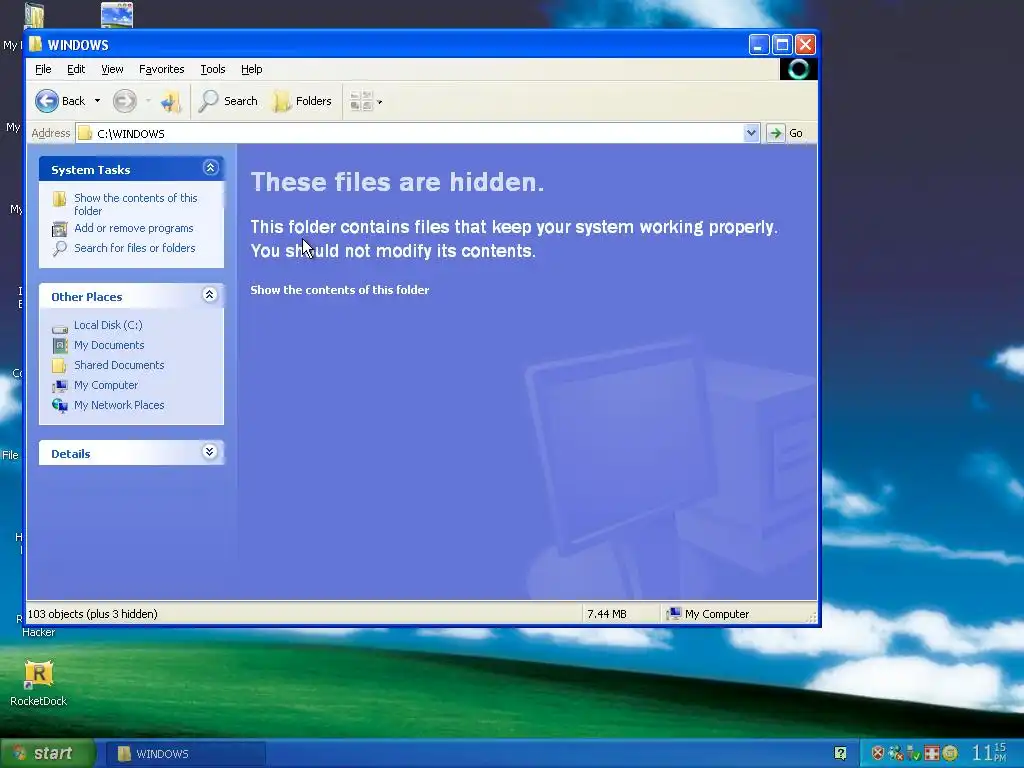
Task: Open My Computer from Other Places
Action: pos(106,385)
